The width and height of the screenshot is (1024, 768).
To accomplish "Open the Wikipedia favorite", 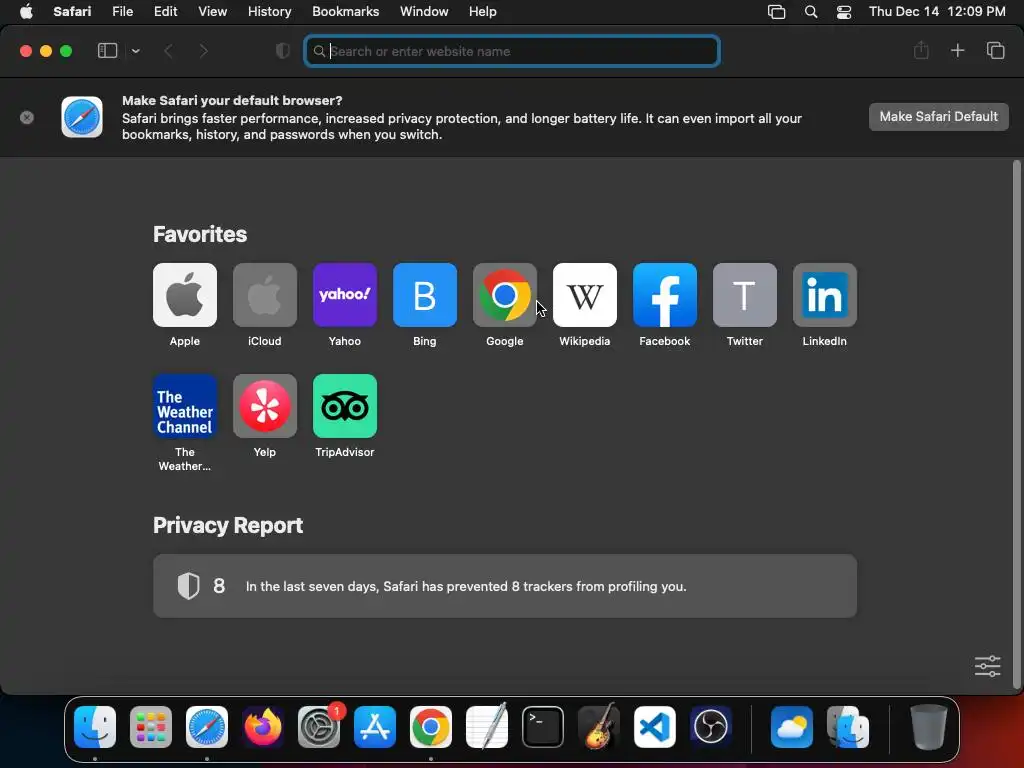I will (584, 295).
